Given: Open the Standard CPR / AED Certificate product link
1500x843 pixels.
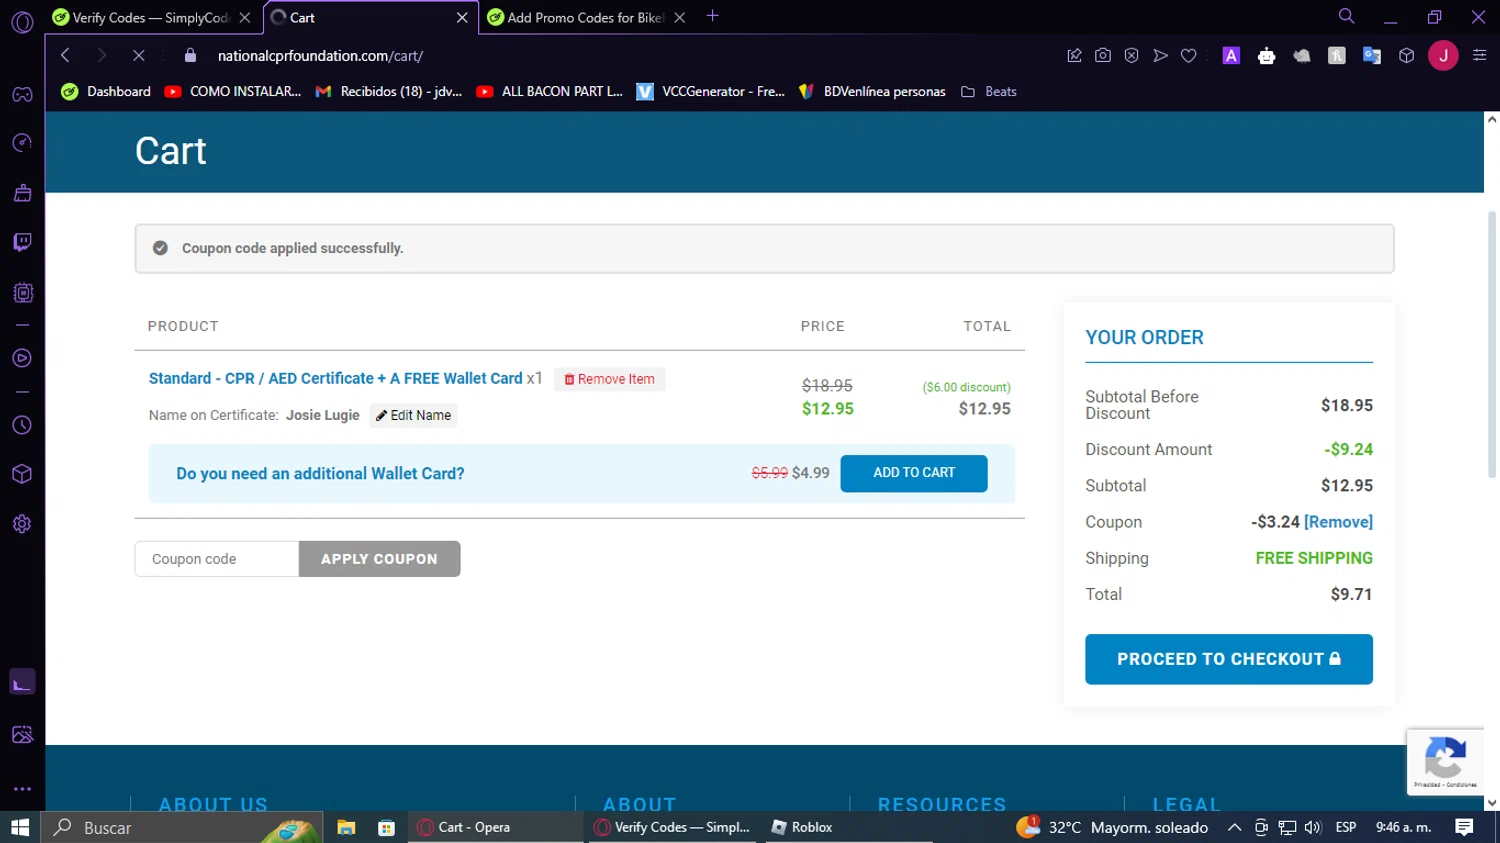Looking at the screenshot, I should [x=336, y=378].
